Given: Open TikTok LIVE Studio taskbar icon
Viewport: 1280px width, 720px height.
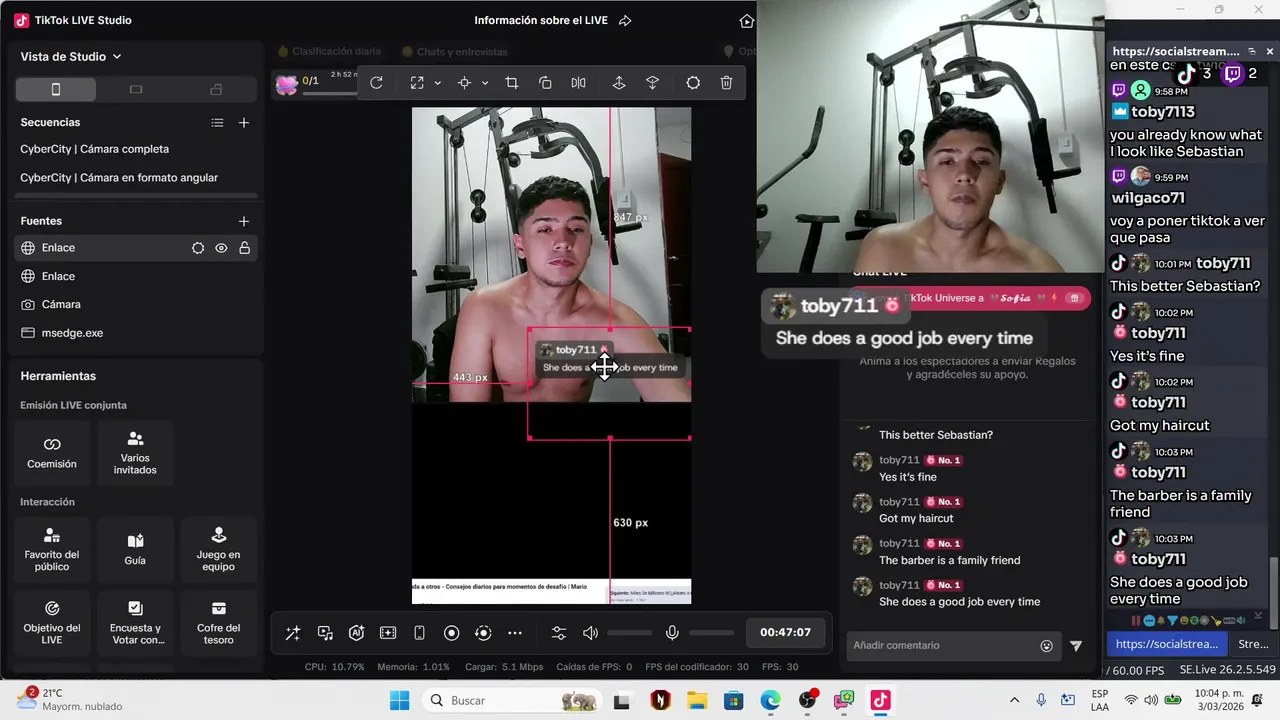Looking at the screenshot, I should (880, 700).
